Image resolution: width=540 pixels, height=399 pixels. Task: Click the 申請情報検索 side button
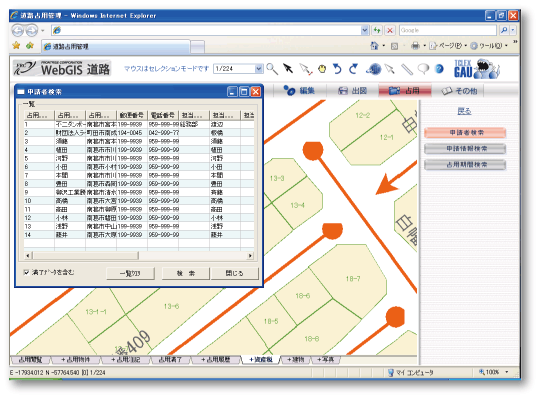465,149
